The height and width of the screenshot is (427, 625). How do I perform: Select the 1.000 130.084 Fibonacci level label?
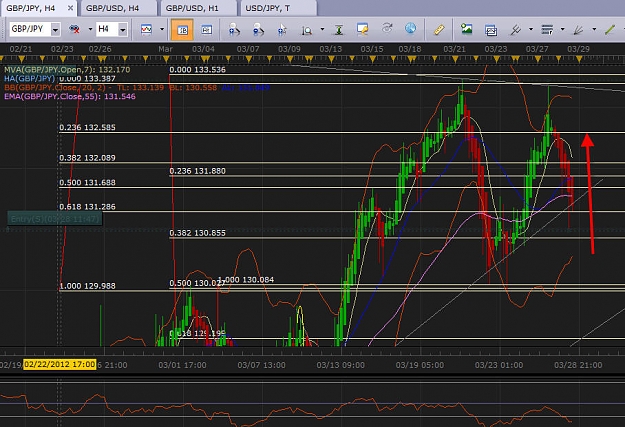click(248, 280)
